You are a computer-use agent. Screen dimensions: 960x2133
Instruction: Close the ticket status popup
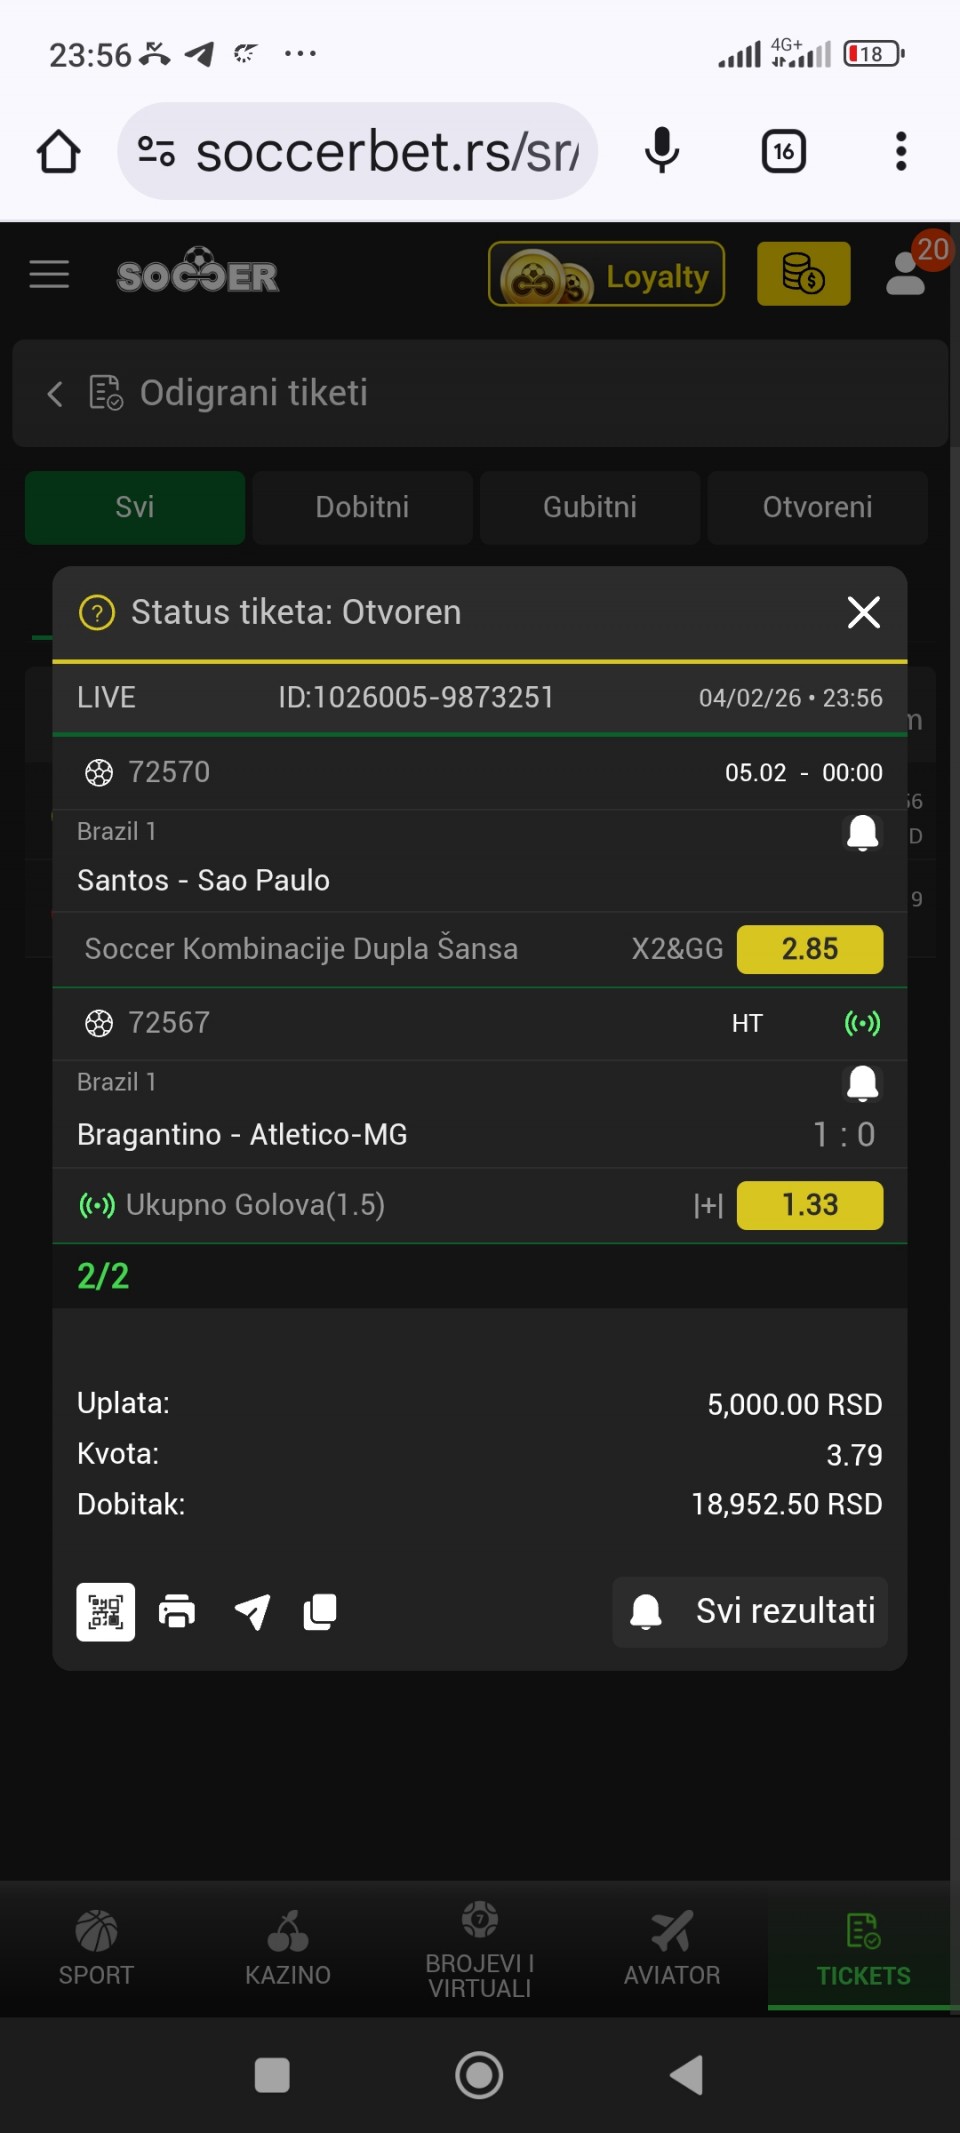point(863,612)
